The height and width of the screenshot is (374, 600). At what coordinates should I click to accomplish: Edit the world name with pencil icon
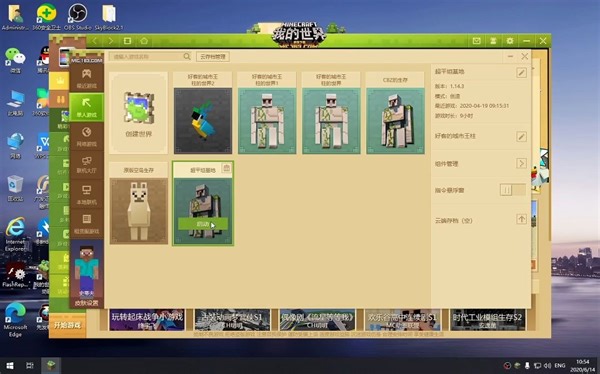(x=521, y=72)
